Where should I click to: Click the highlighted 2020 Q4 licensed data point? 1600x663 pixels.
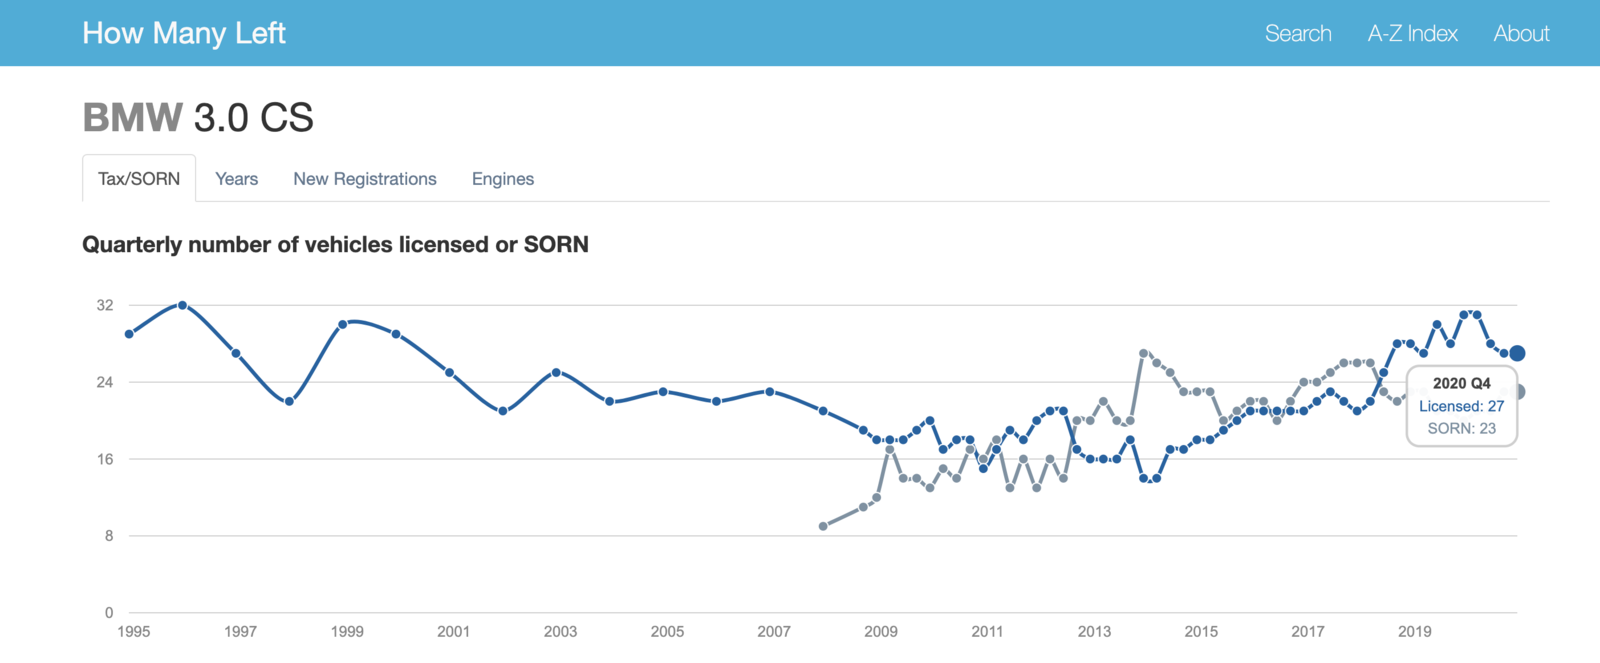1517,353
